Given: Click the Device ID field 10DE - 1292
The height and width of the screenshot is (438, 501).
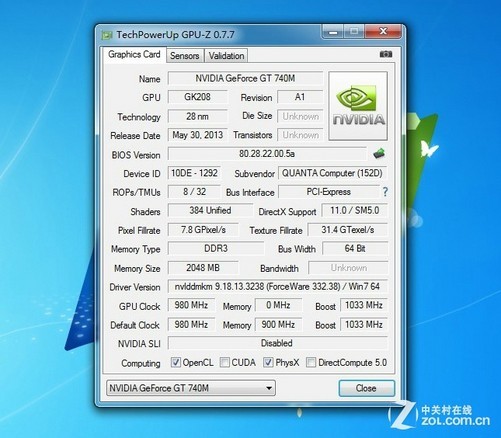Looking at the screenshot, I should point(194,173).
